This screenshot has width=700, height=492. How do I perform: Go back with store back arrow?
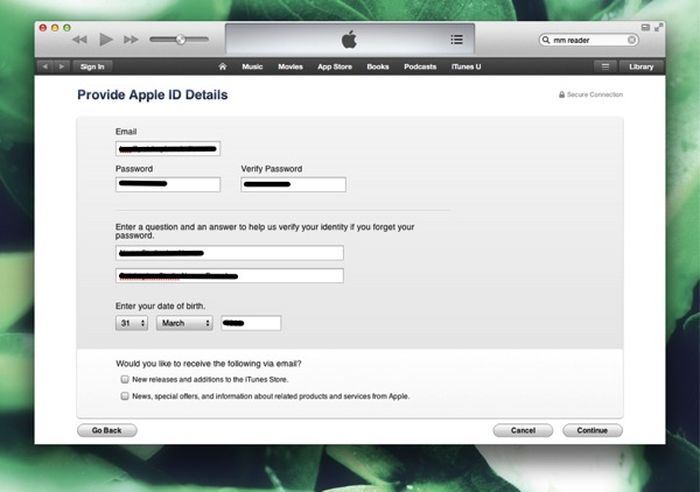point(45,67)
